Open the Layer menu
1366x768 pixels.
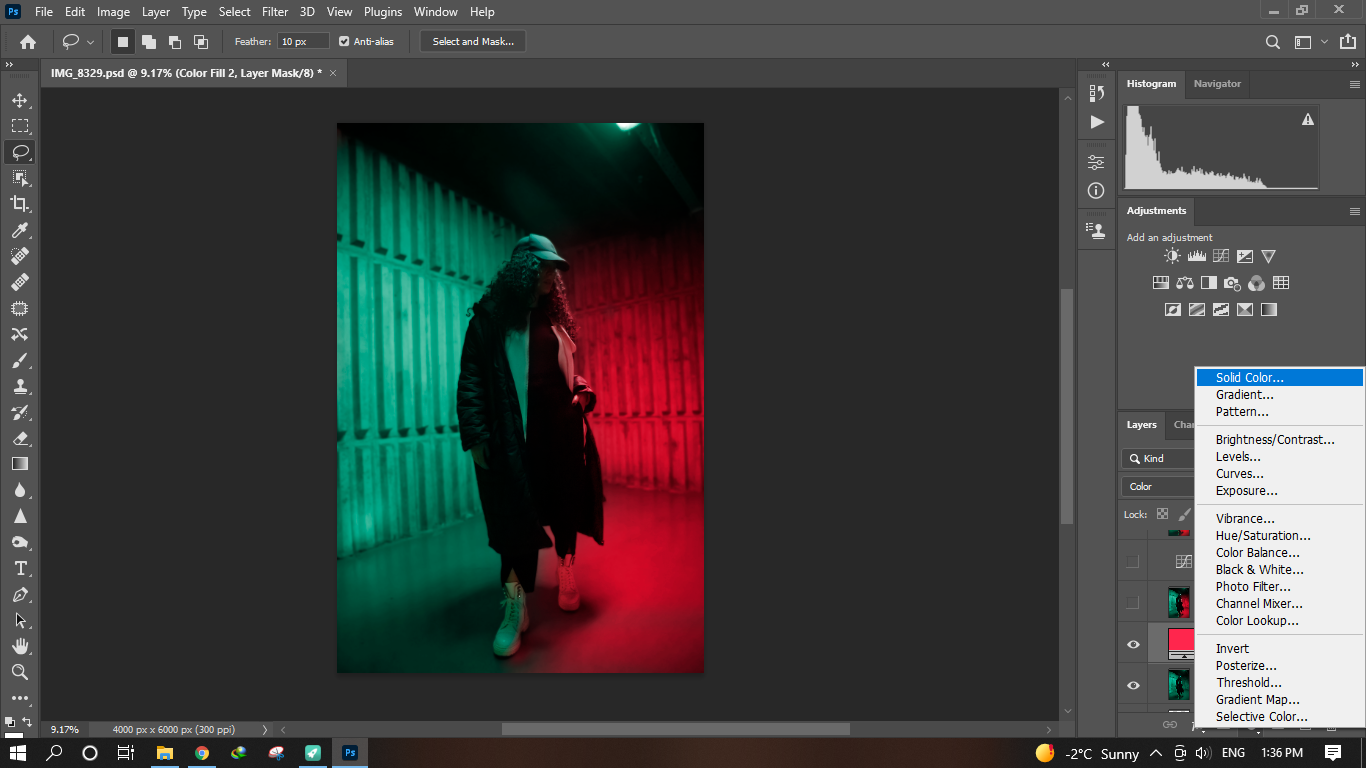(x=156, y=12)
